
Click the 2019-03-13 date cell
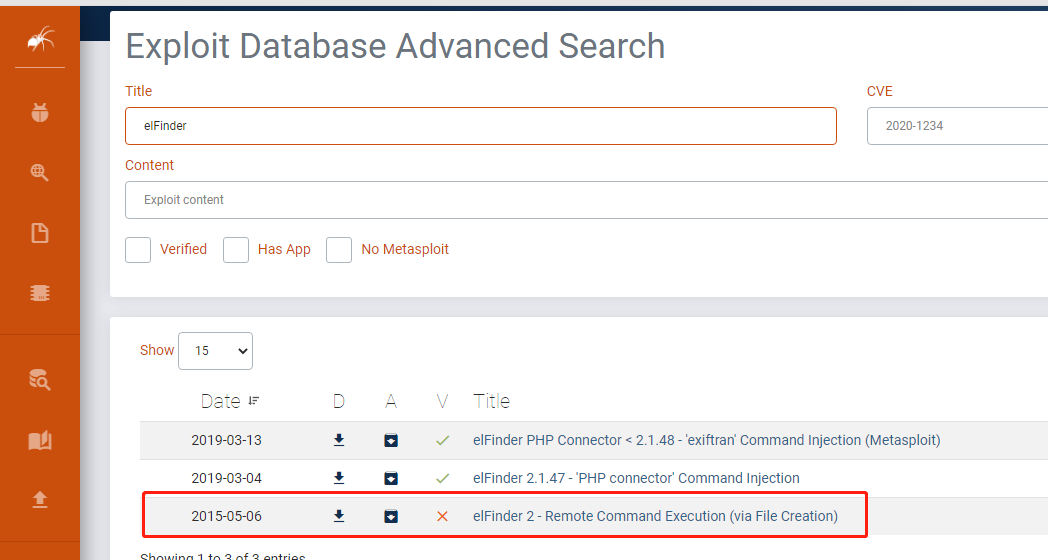227,440
